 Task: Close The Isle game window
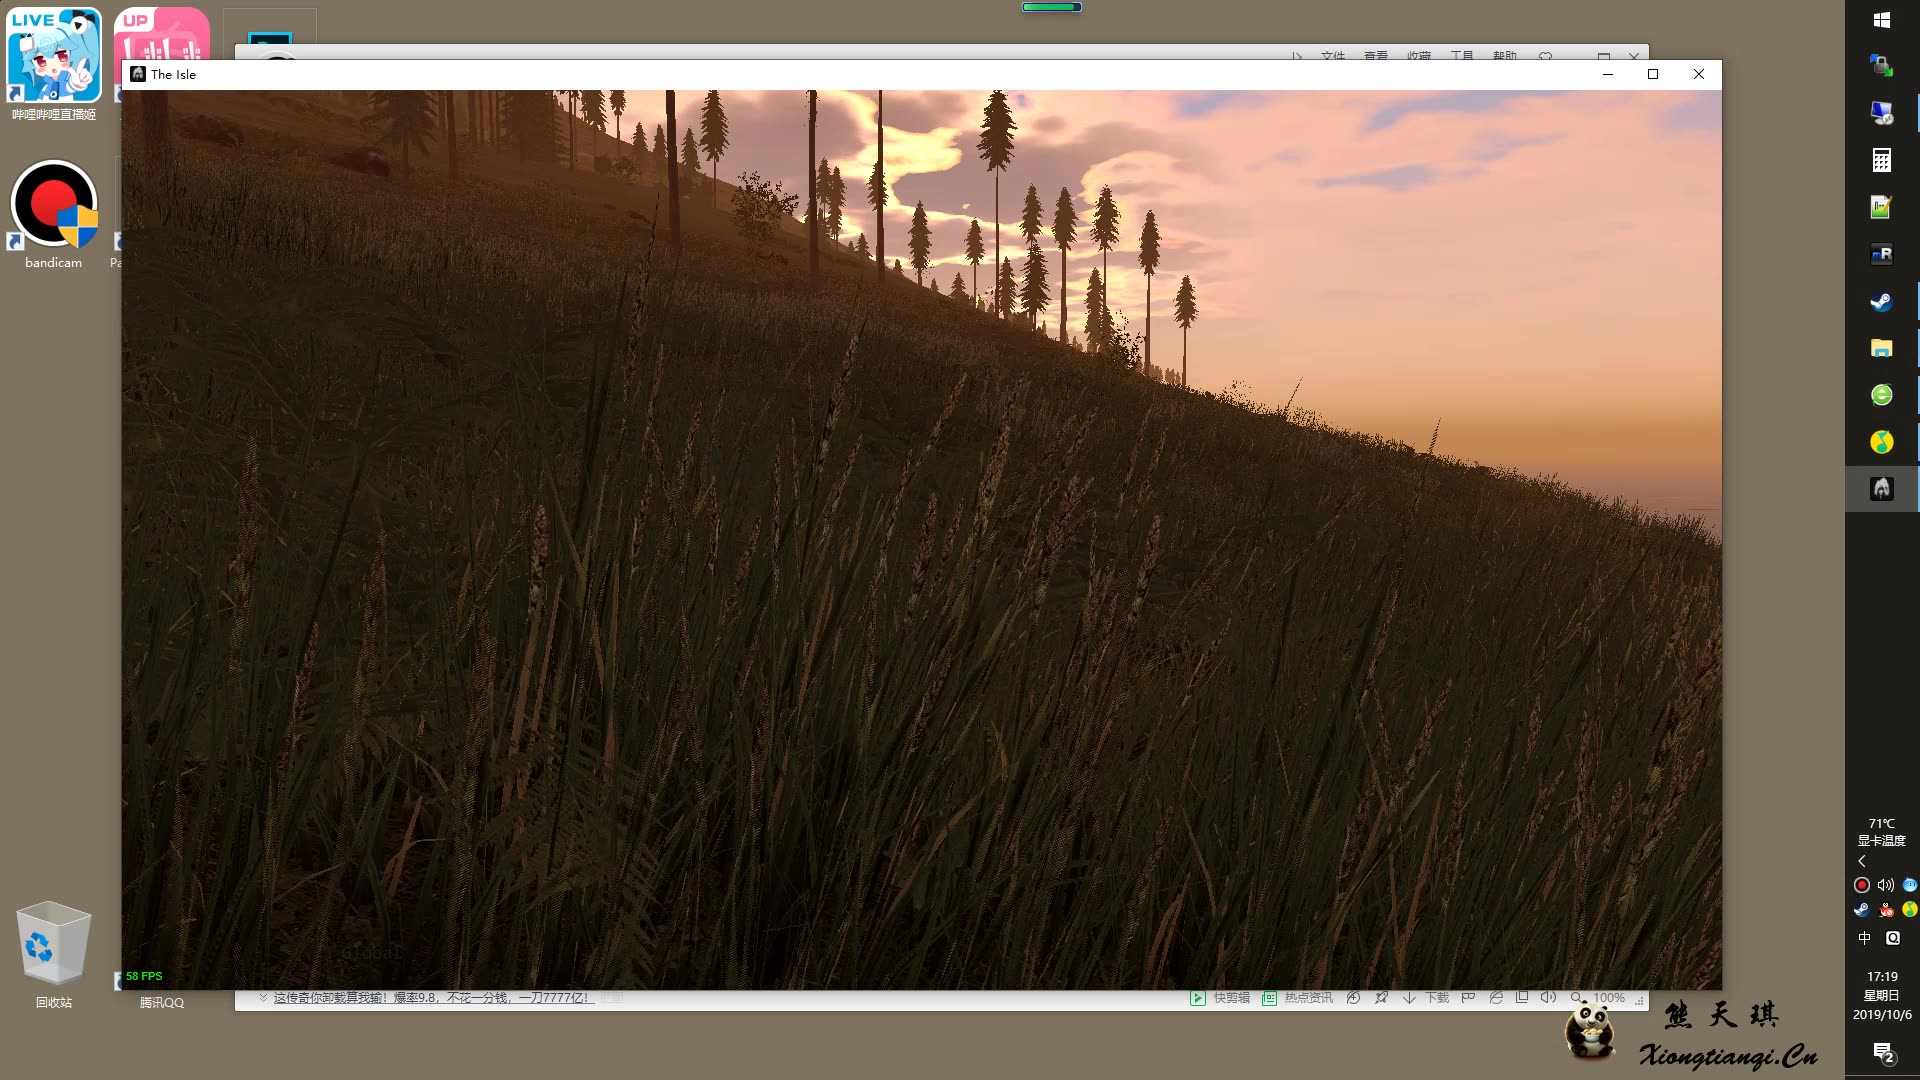click(1698, 74)
